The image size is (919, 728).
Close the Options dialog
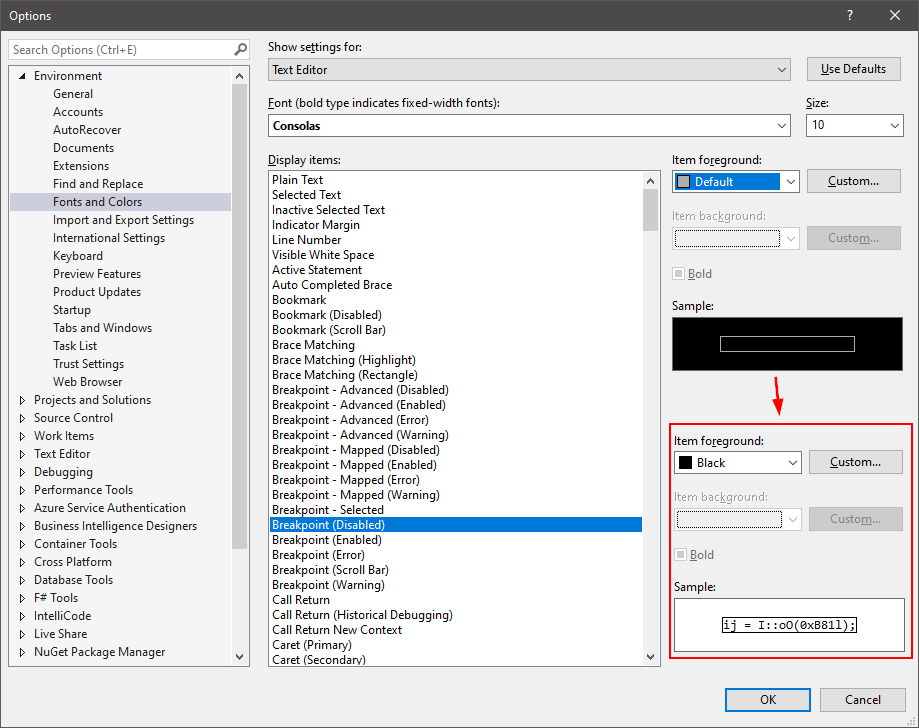895,15
